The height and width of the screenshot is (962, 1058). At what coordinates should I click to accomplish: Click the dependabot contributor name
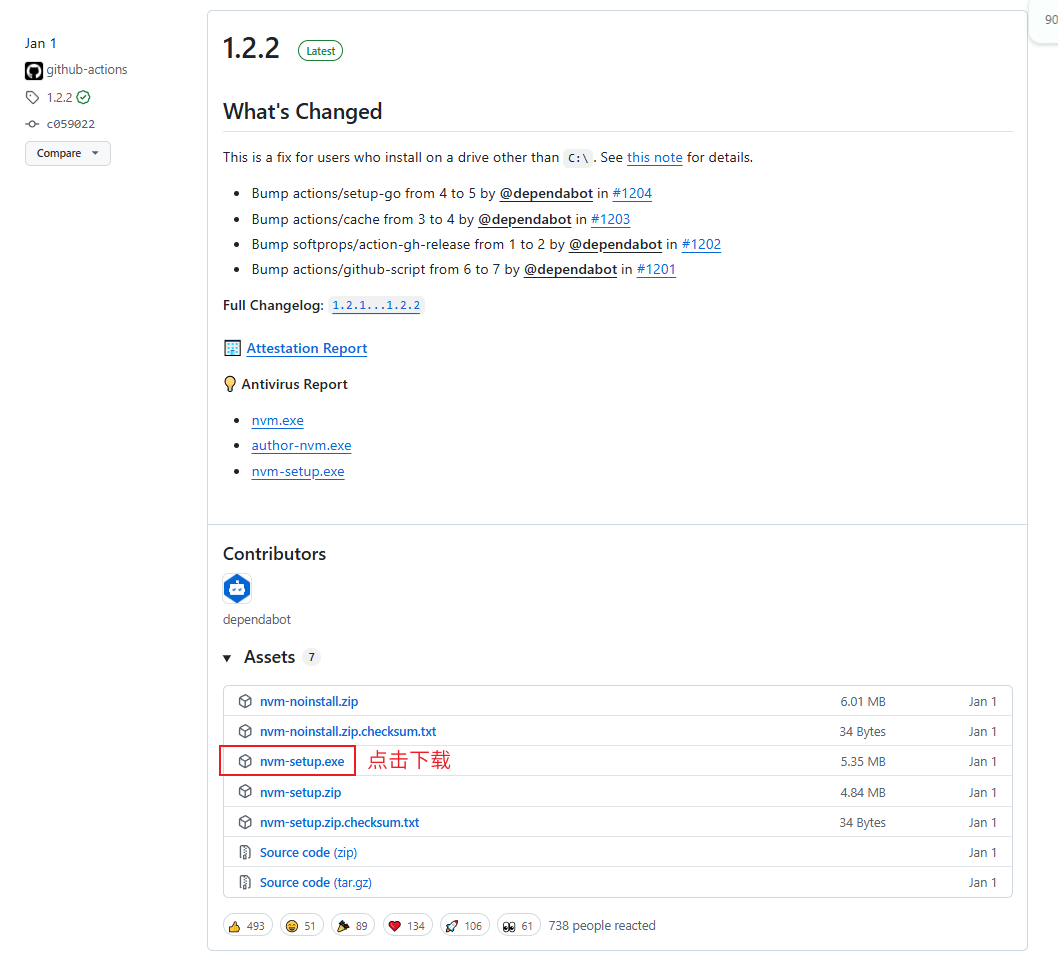256,619
